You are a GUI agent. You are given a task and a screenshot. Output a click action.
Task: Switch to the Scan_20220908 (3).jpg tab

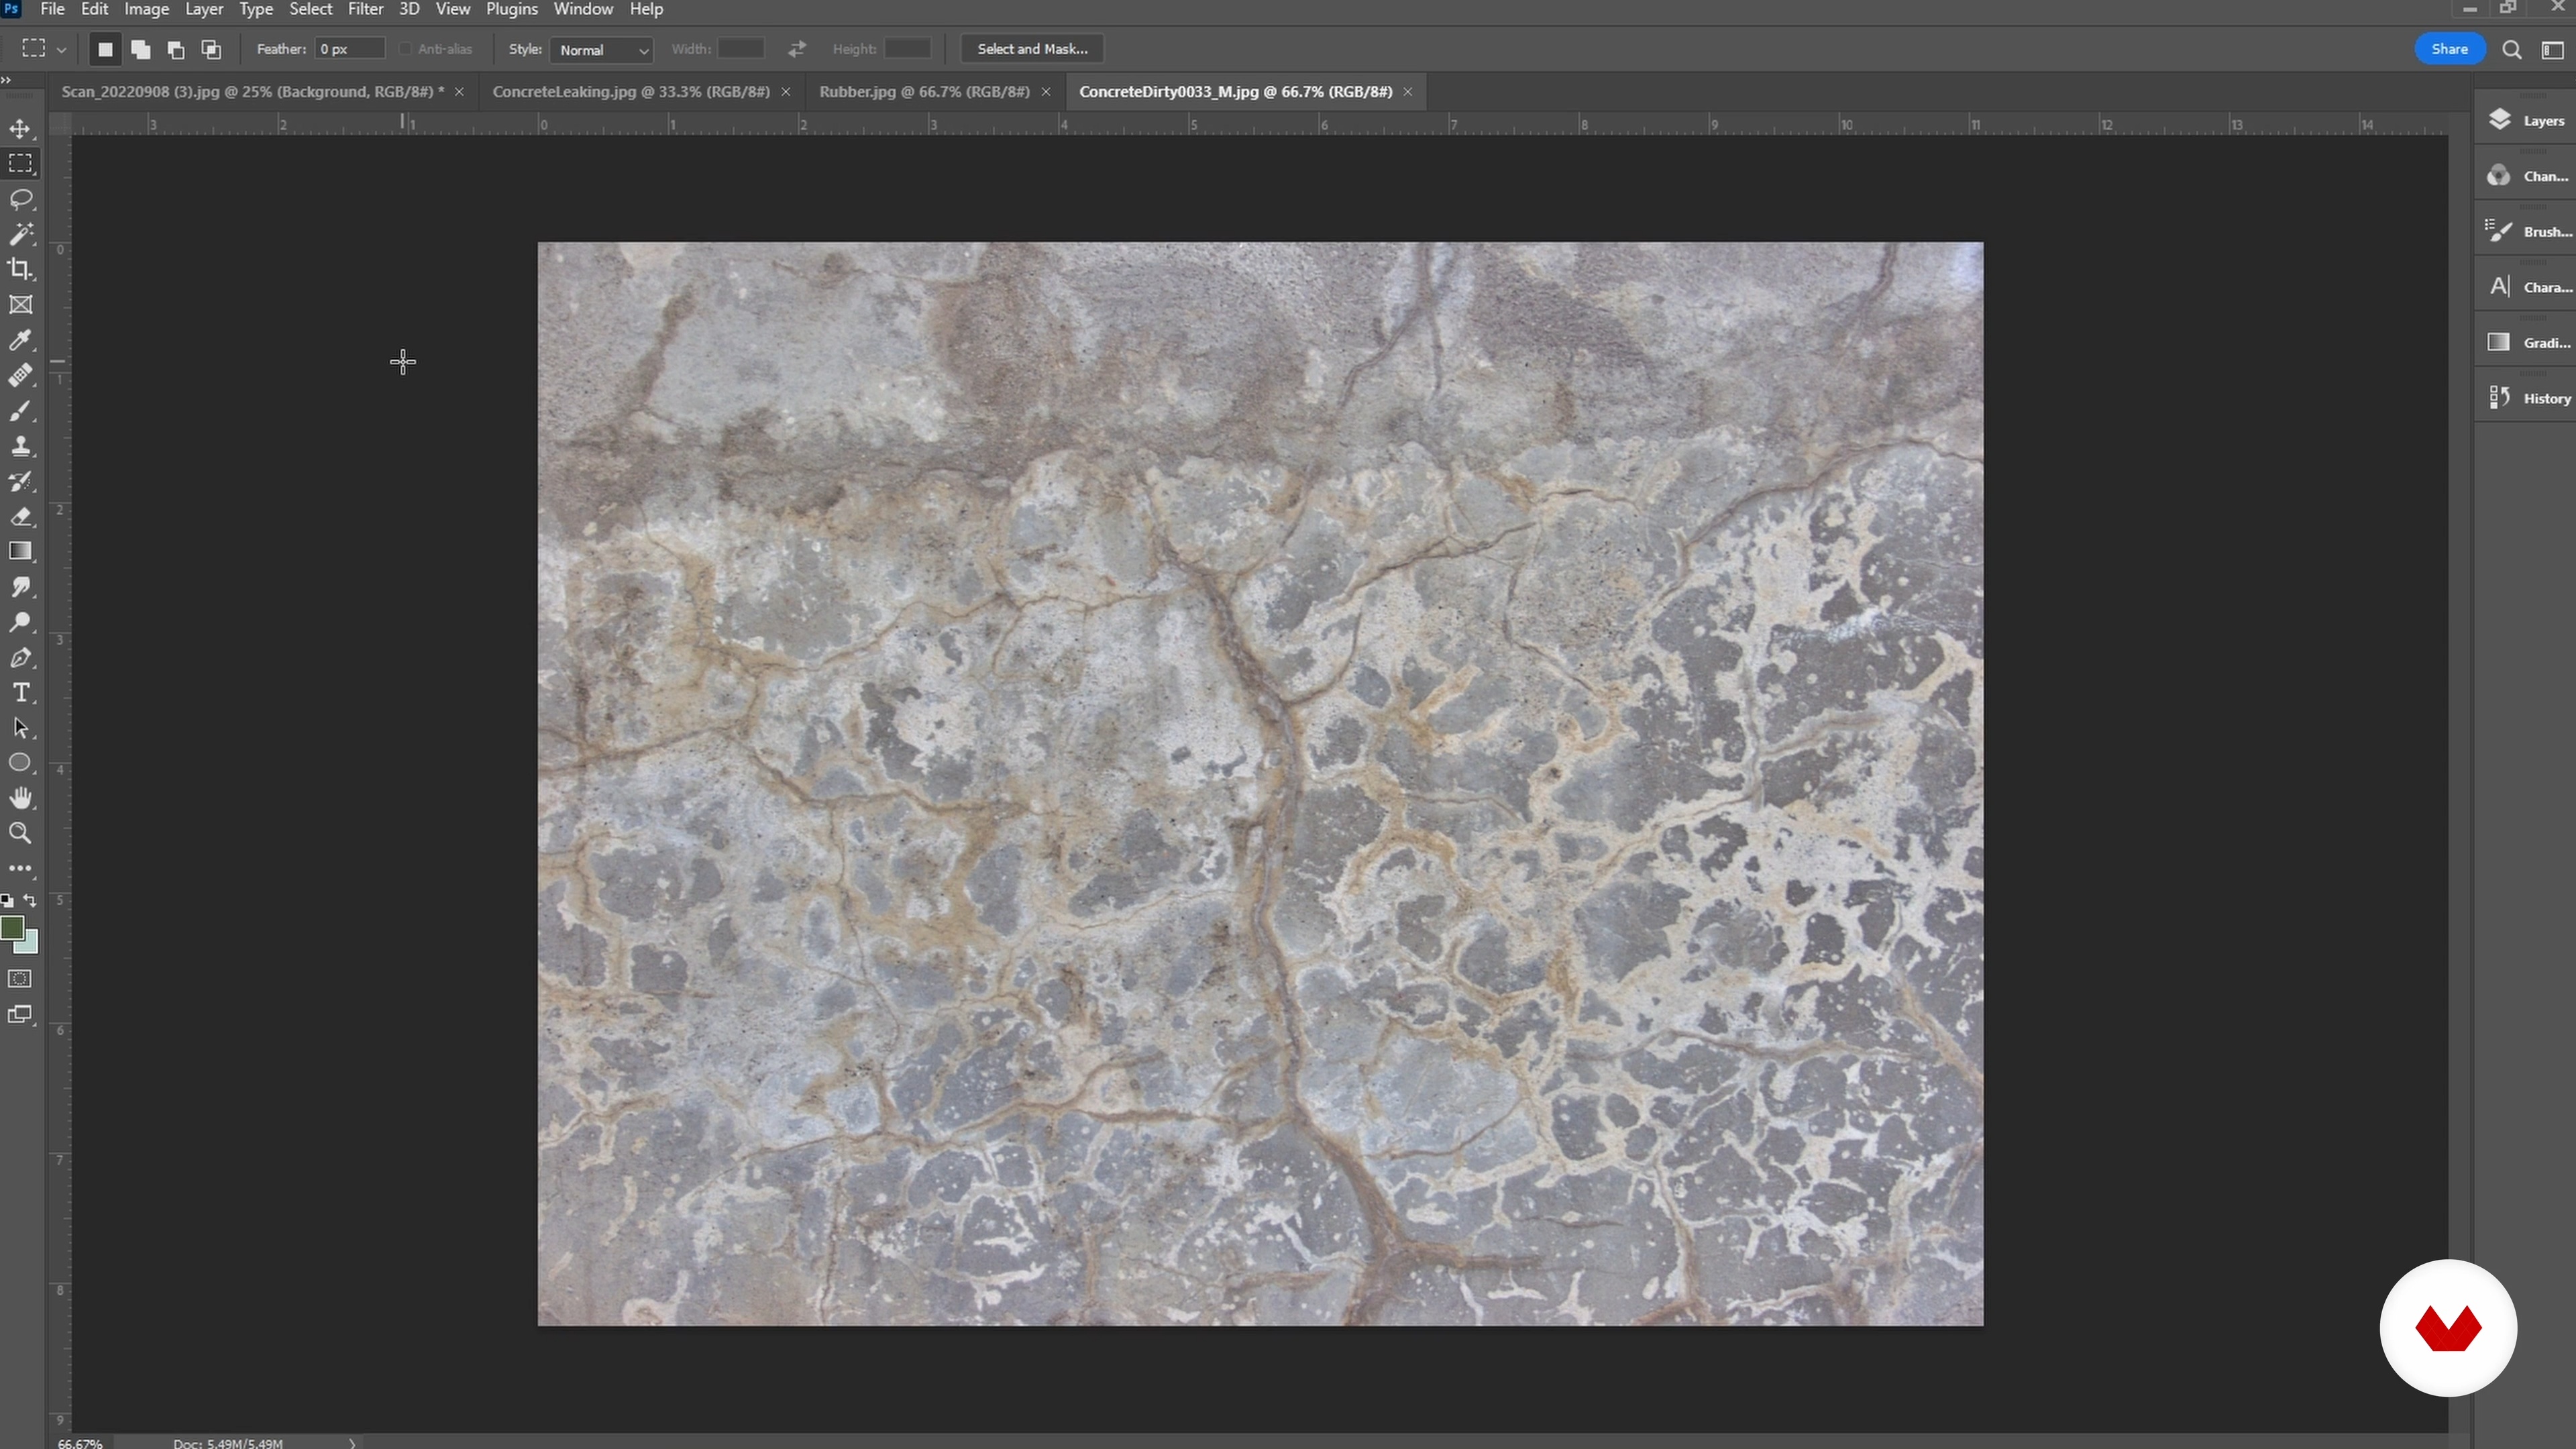(x=252, y=92)
